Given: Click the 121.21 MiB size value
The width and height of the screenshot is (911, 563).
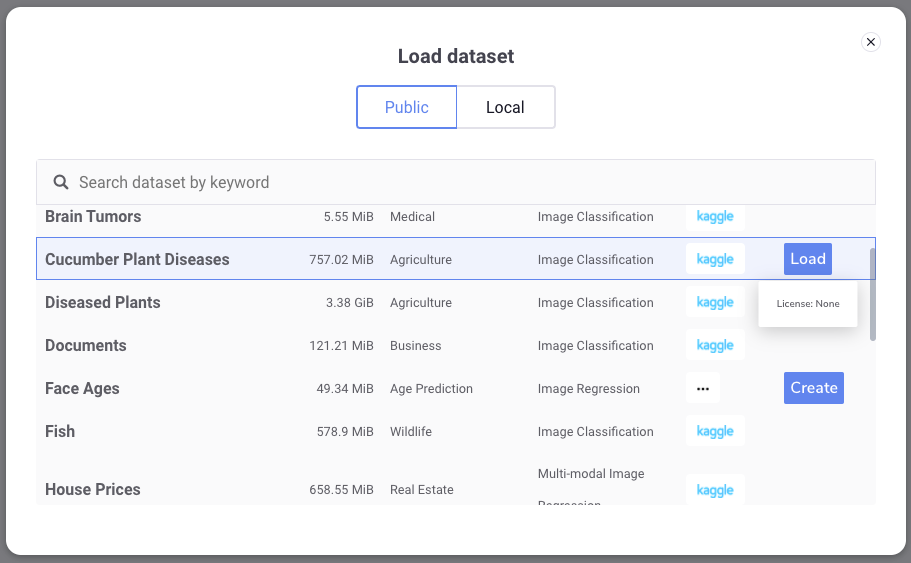Looking at the screenshot, I should (x=341, y=346).
